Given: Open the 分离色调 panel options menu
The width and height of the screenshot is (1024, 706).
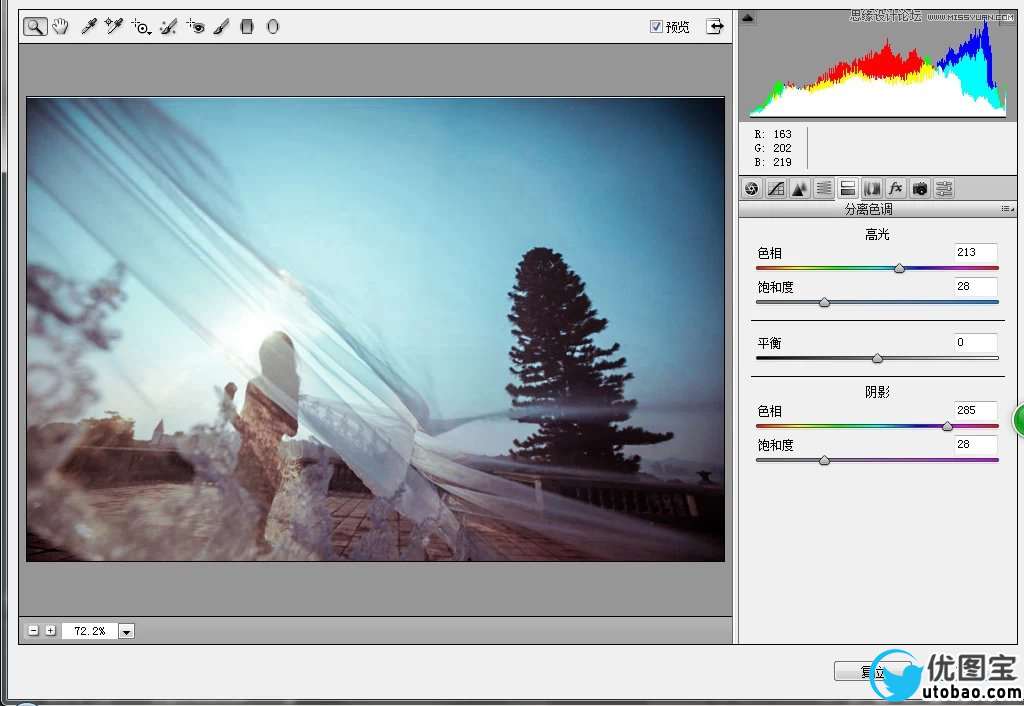Looking at the screenshot, I should [x=1008, y=209].
